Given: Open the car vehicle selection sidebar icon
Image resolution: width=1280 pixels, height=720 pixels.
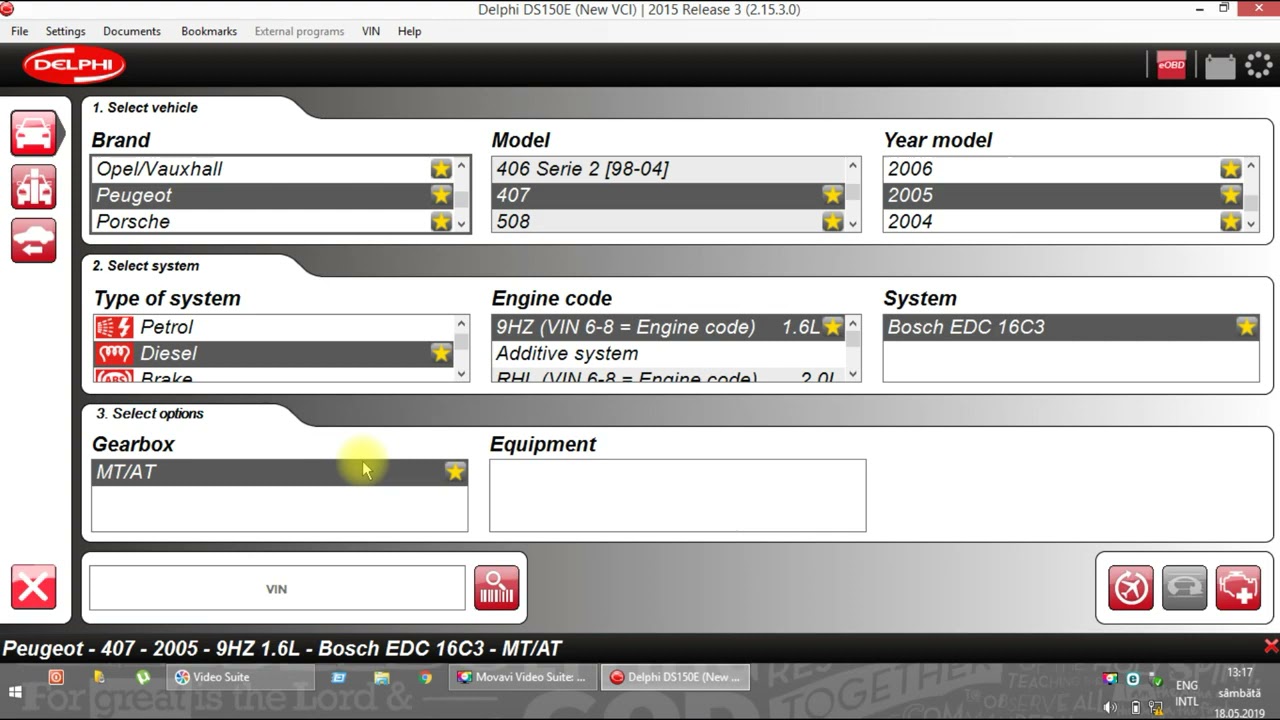Looking at the screenshot, I should (33, 132).
